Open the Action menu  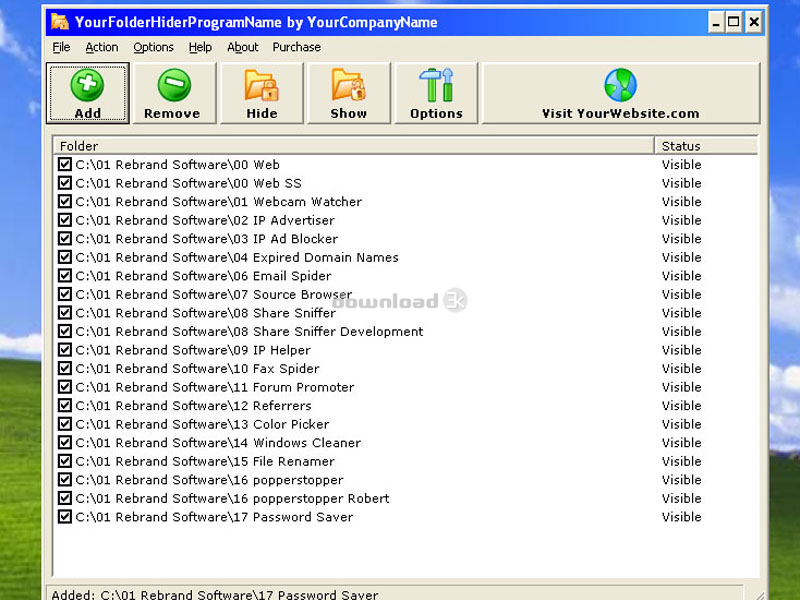point(101,47)
